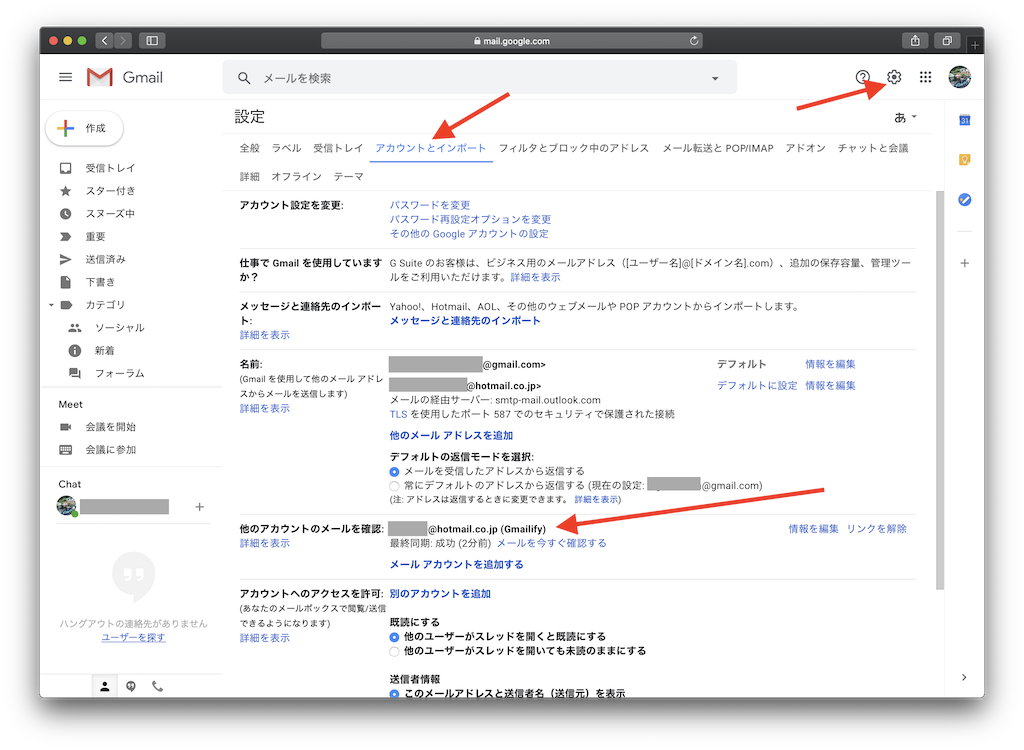
Task: Click メールを今すぐ確認する link
Action: (552, 544)
